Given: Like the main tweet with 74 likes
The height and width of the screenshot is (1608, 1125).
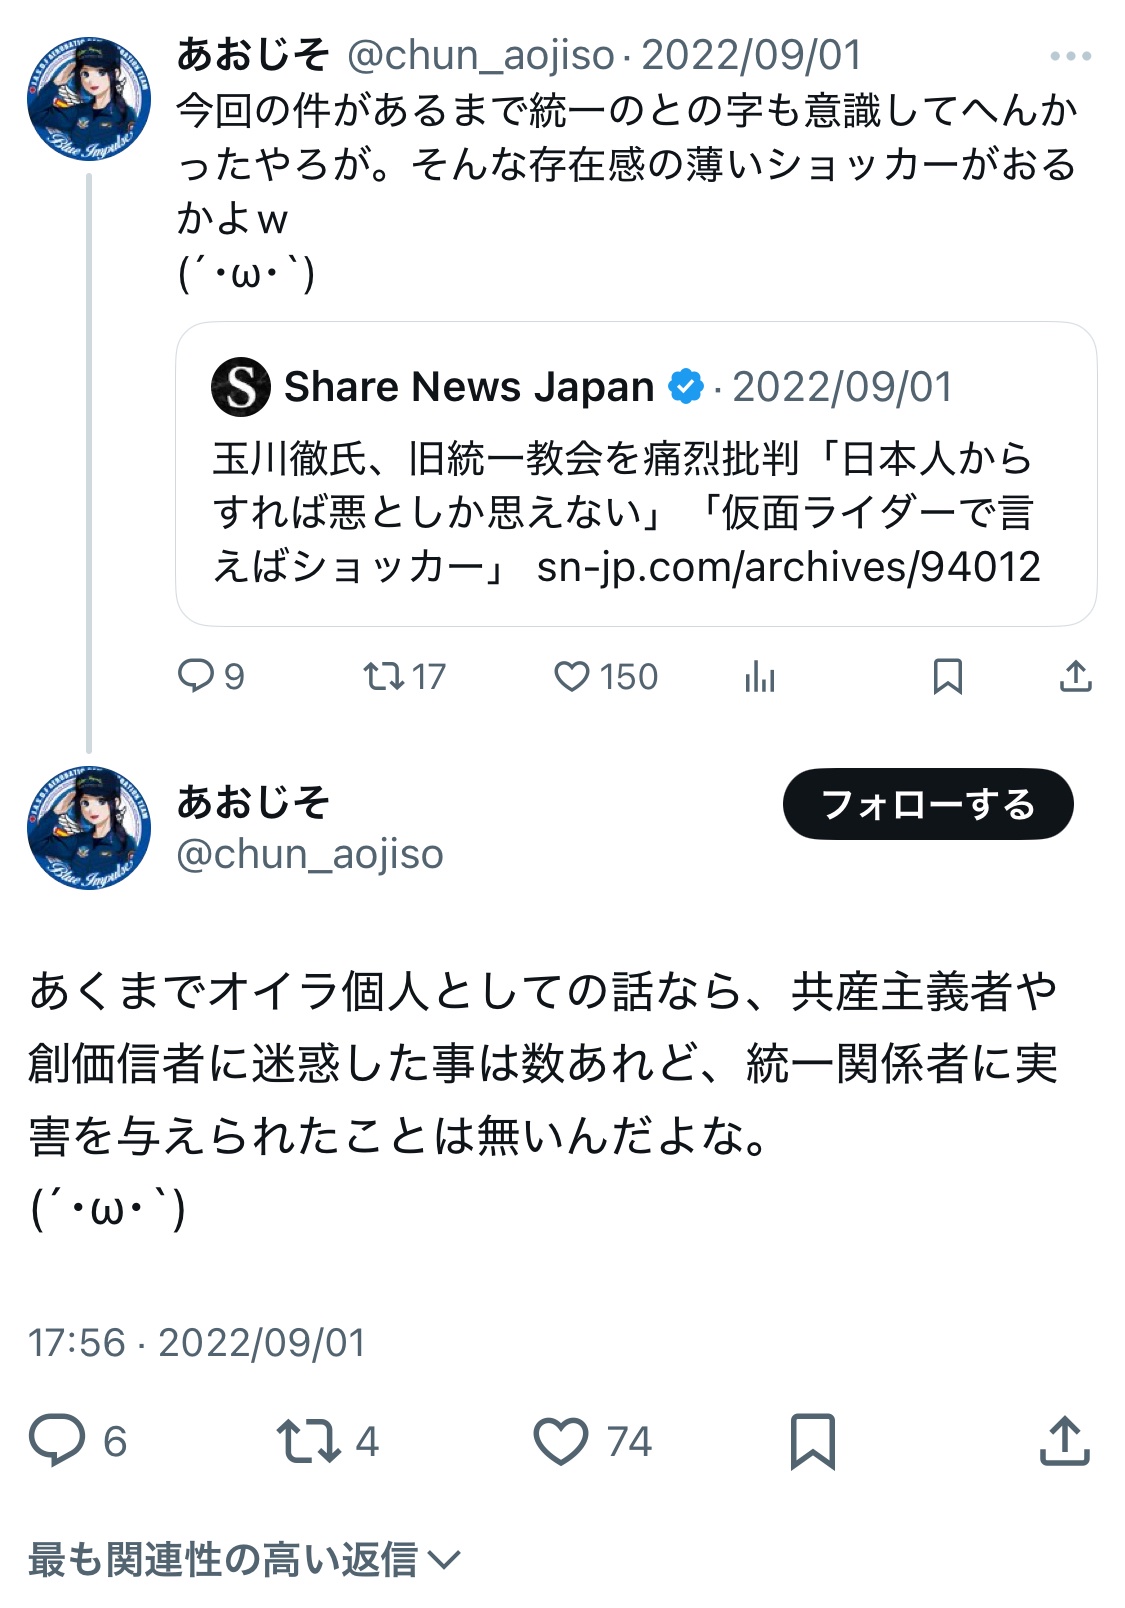Looking at the screenshot, I should 561,1440.
